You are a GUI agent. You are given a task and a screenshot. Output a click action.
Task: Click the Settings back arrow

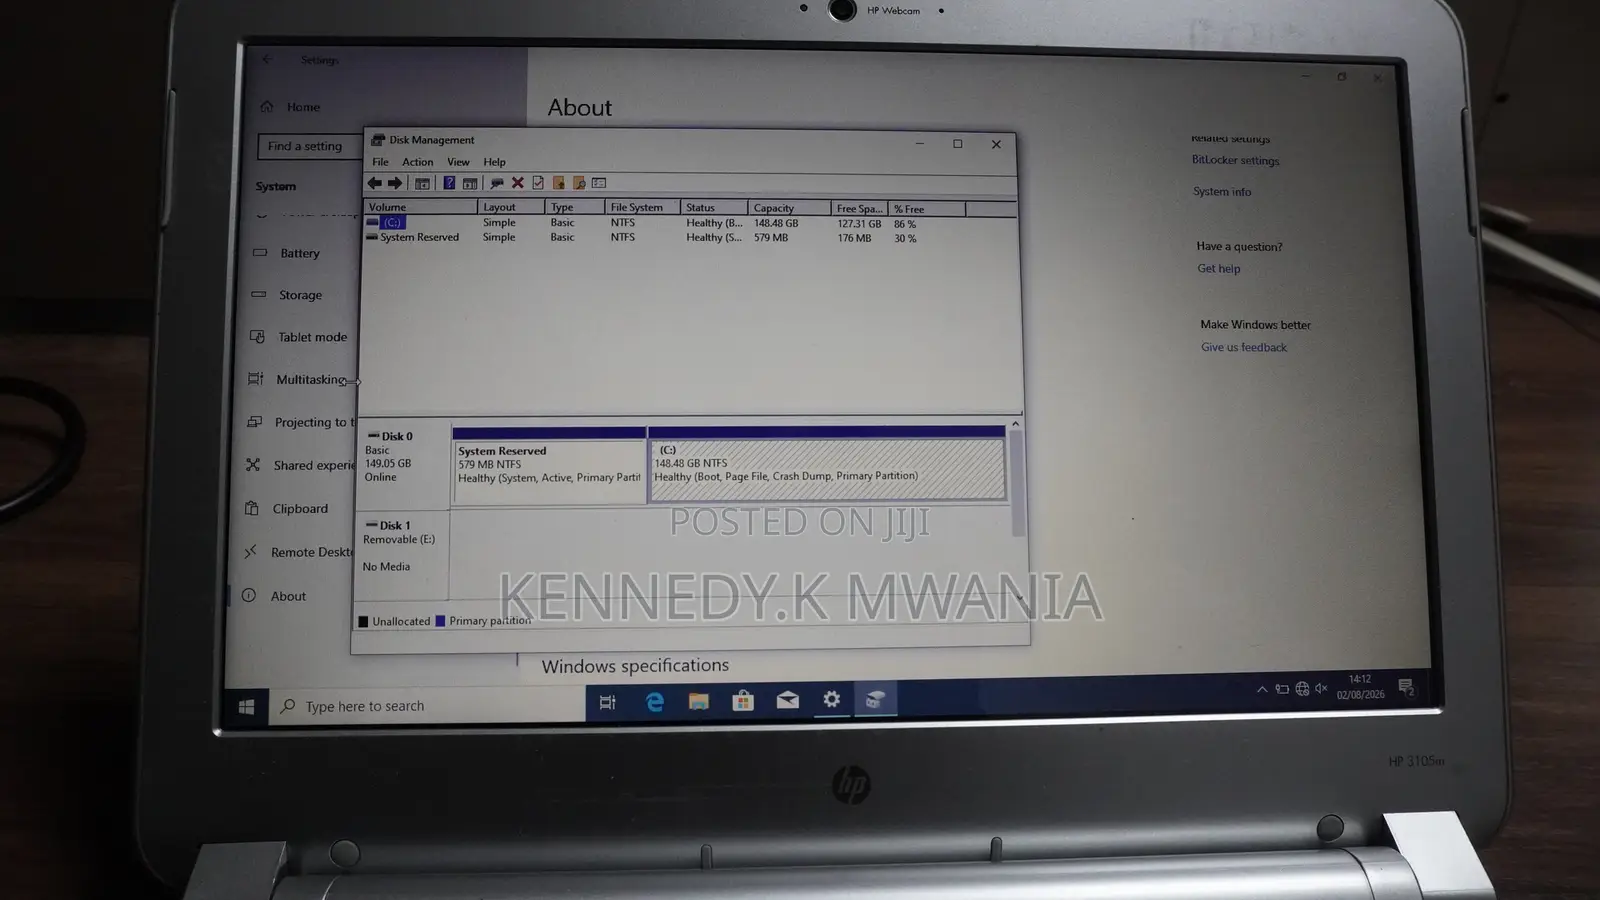click(267, 60)
